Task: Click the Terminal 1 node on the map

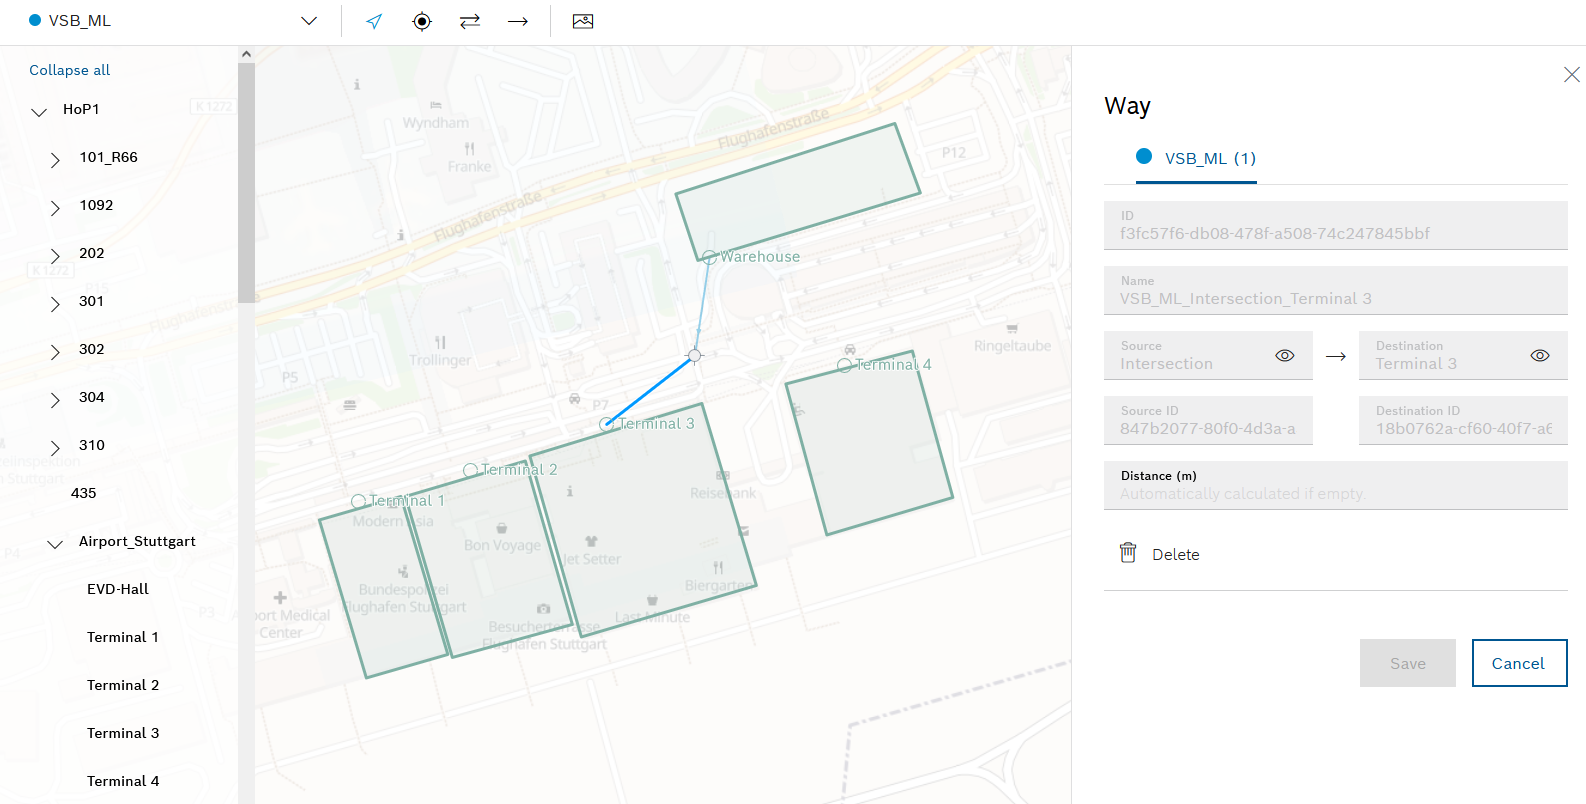Action: tap(358, 501)
